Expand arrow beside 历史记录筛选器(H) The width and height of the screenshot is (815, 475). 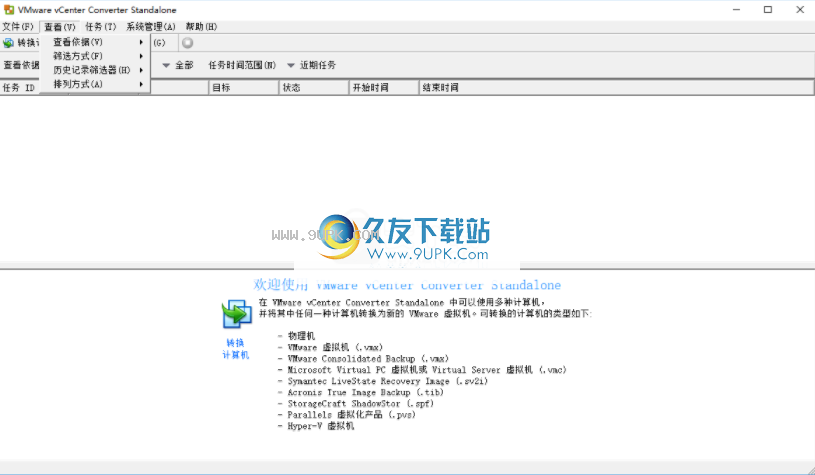[141, 70]
